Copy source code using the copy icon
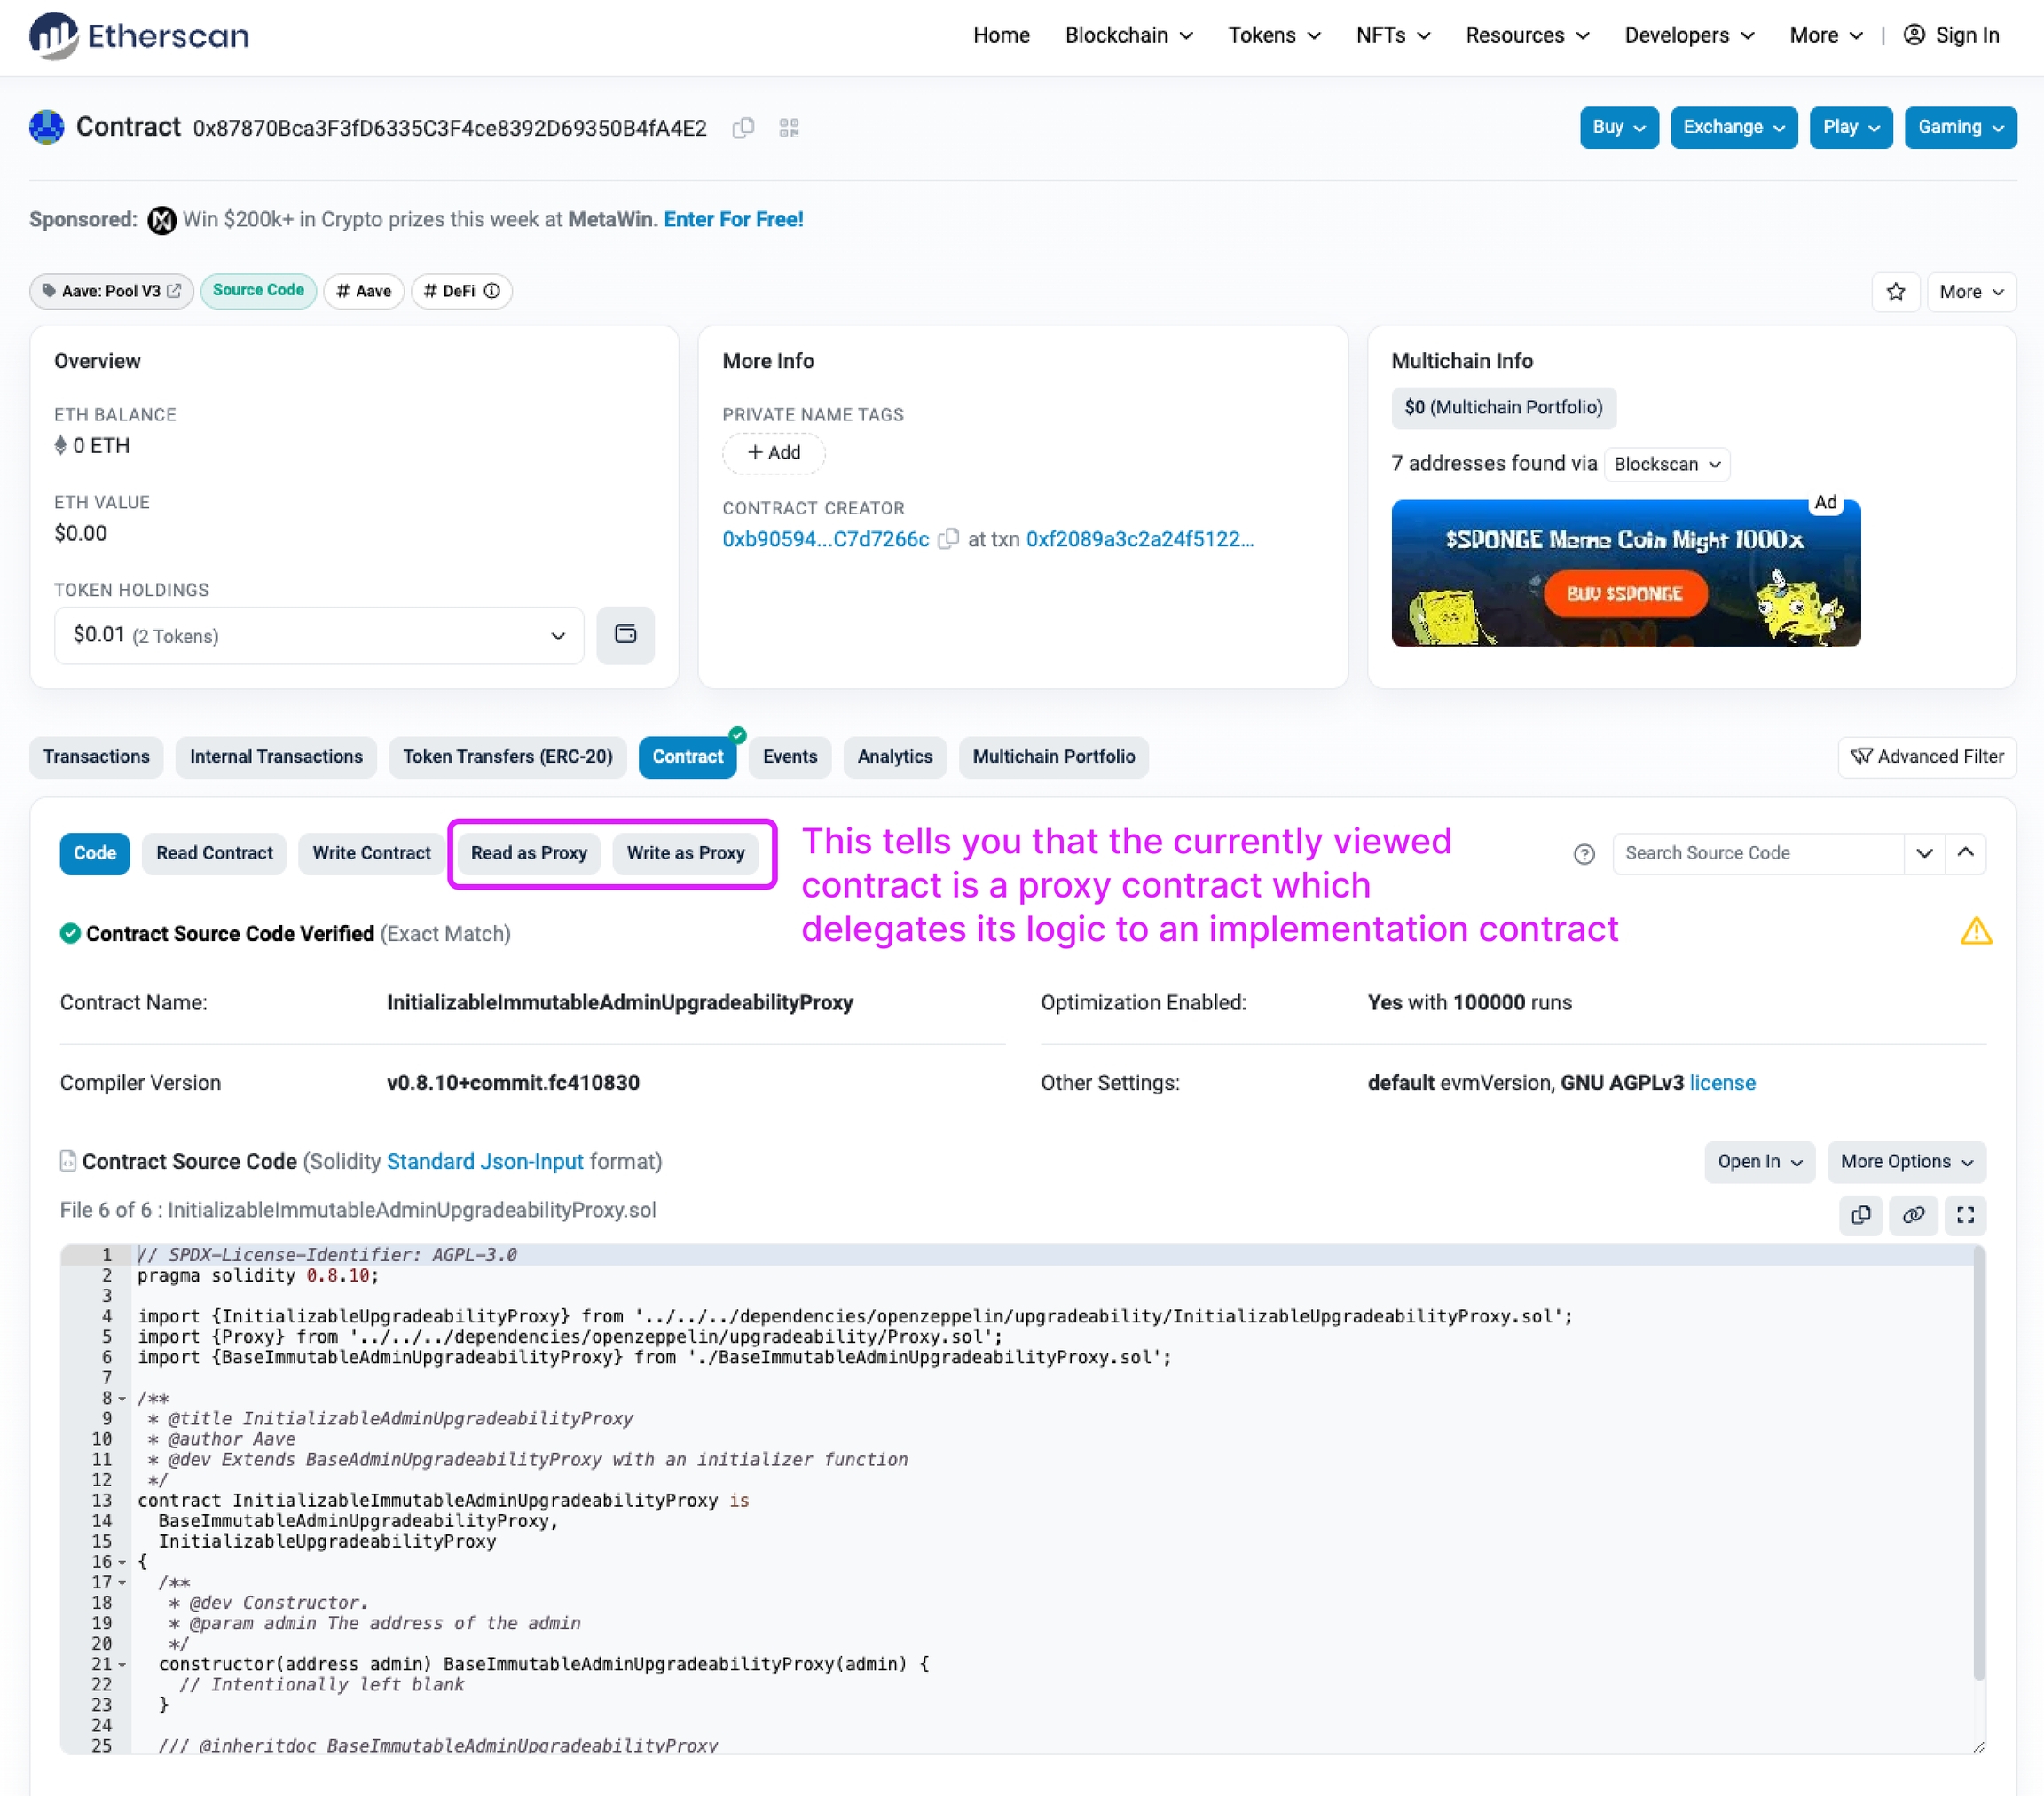Viewport: 2044px width, 1796px height. pyautogui.click(x=1860, y=1215)
